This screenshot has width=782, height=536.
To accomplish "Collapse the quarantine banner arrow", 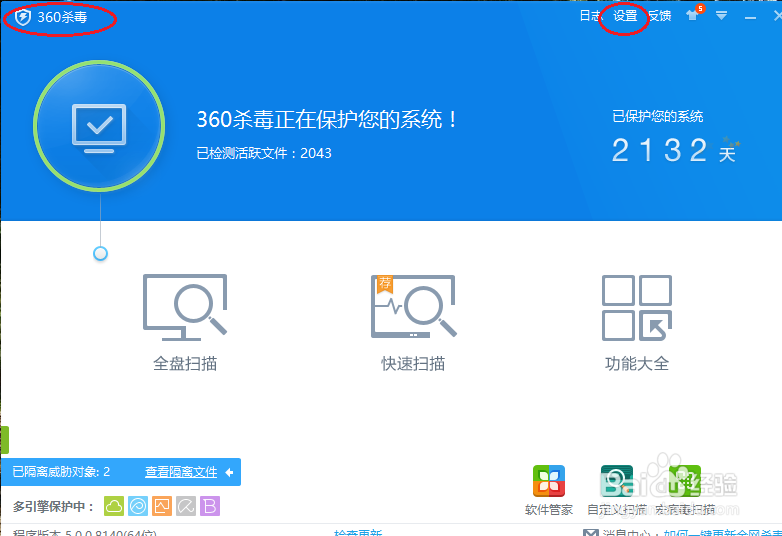I will (x=229, y=472).
